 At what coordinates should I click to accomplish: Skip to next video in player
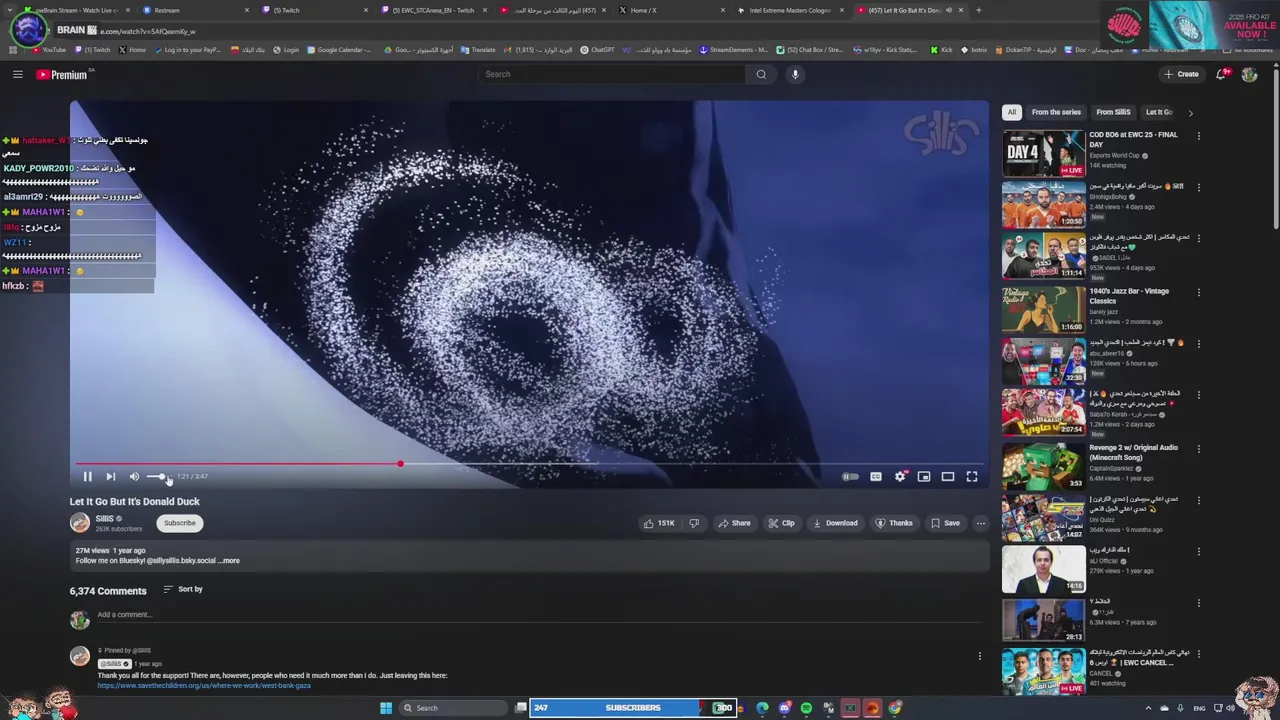111,477
